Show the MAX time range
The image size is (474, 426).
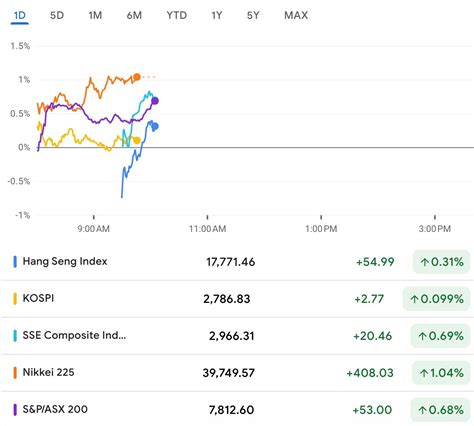[x=296, y=15]
